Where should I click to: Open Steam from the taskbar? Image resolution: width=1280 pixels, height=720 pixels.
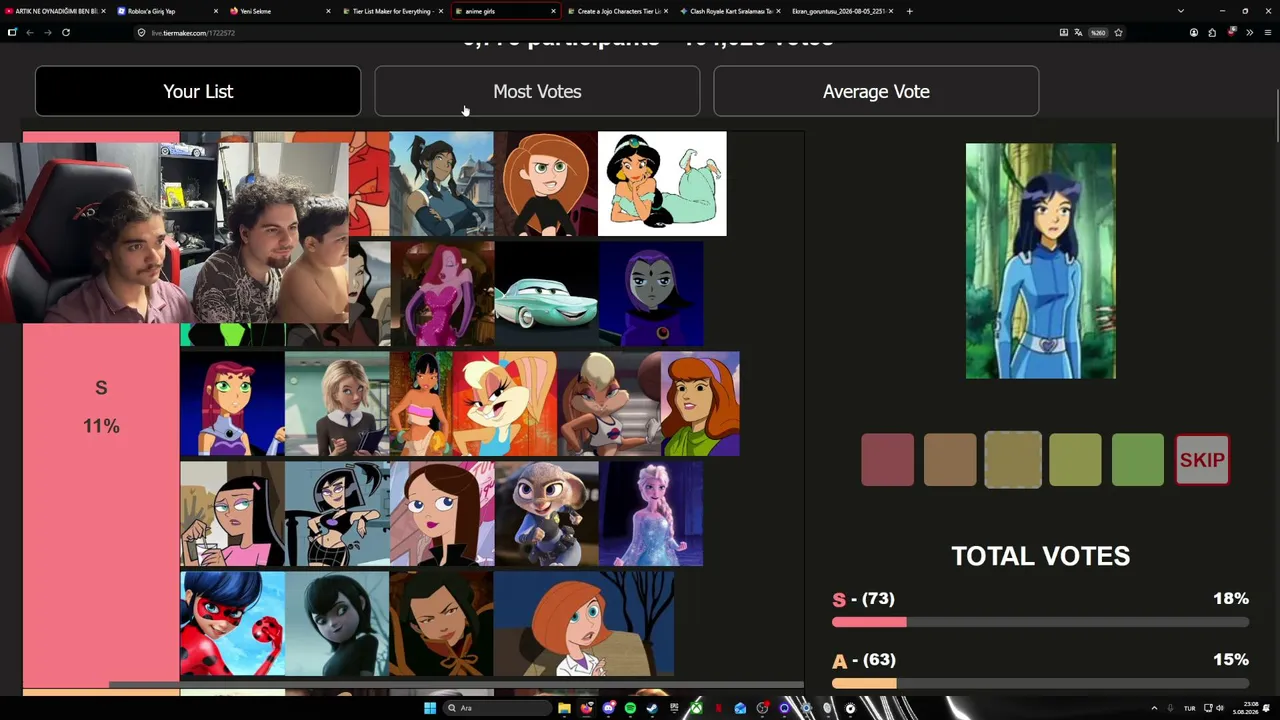(652, 708)
